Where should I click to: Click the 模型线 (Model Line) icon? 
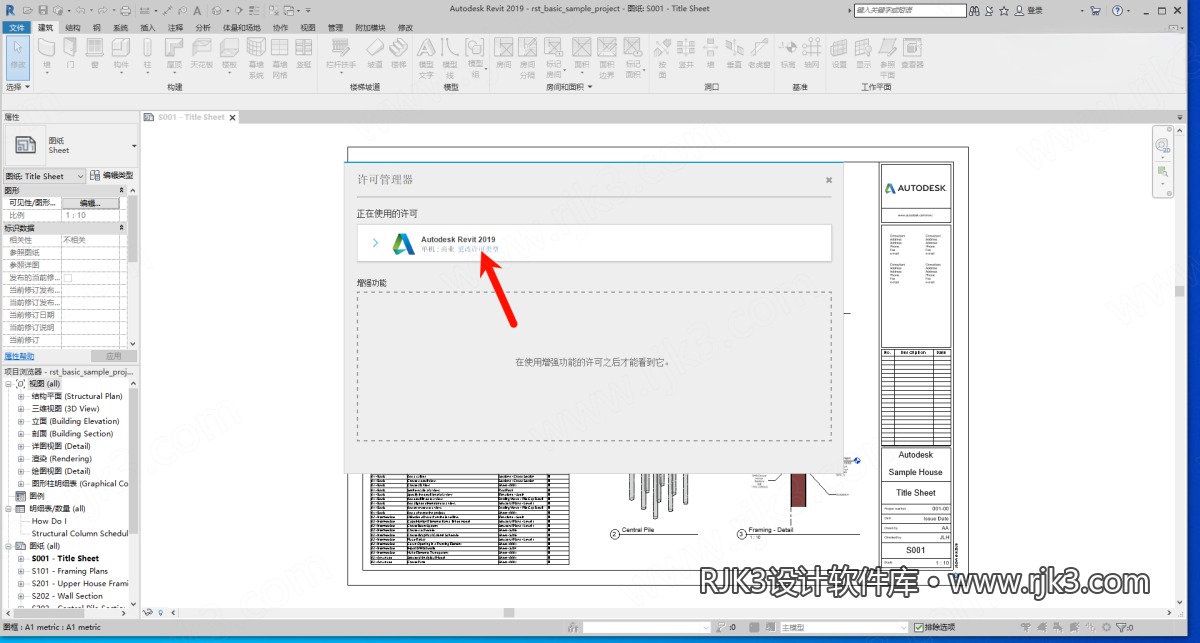point(450,48)
